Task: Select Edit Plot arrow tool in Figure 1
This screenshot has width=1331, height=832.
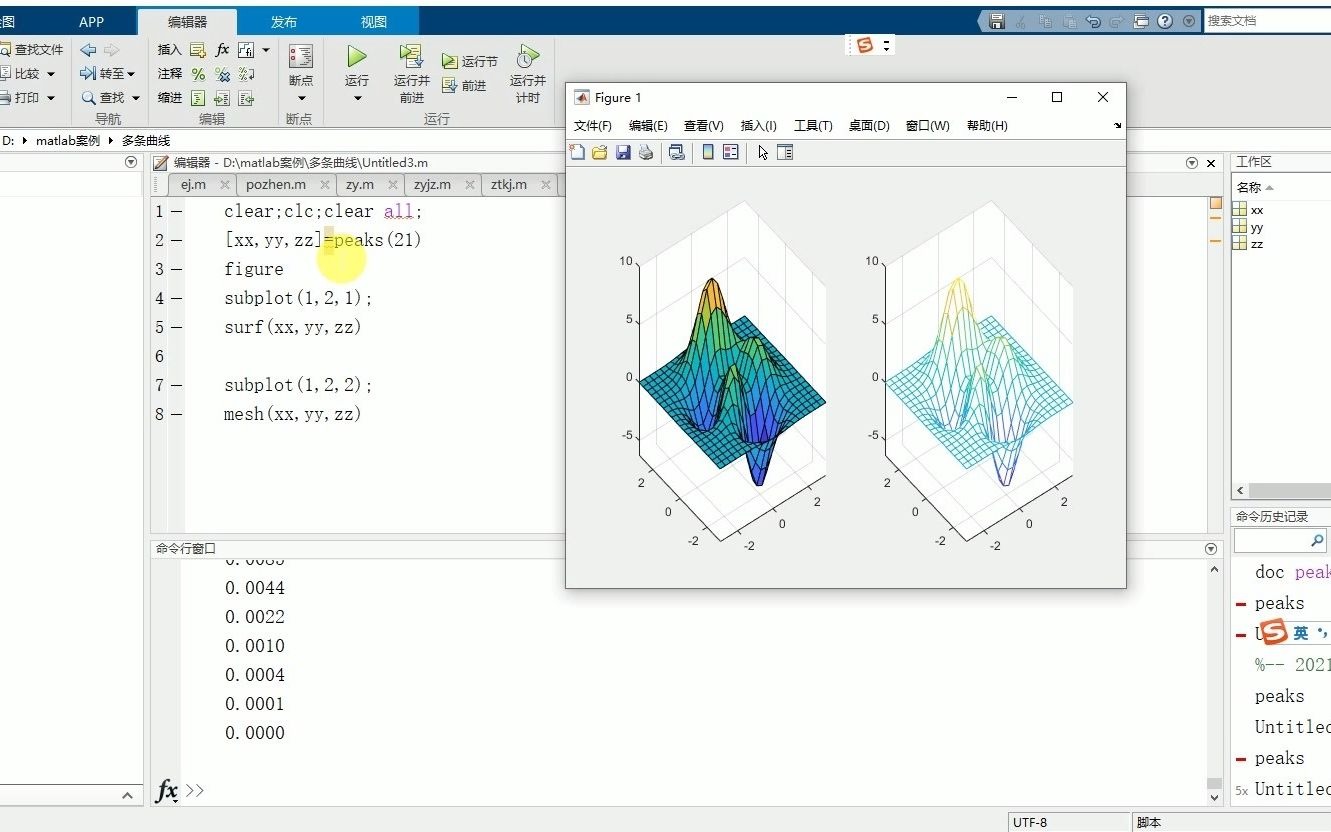Action: click(763, 152)
